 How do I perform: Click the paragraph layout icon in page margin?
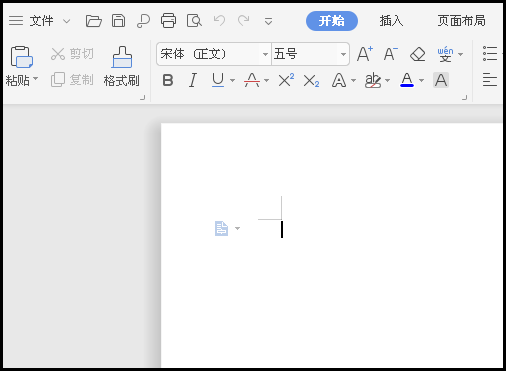pos(221,228)
